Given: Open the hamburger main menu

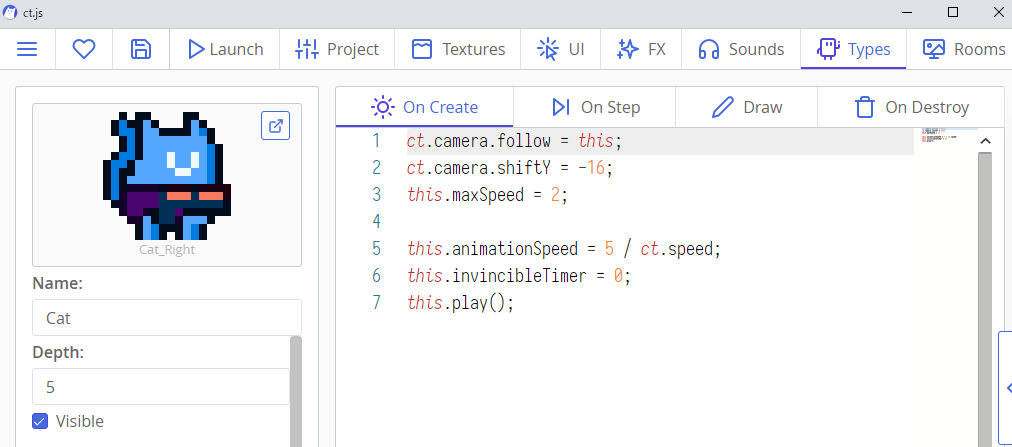Looking at the screenshot, I should tap(27, 49).
